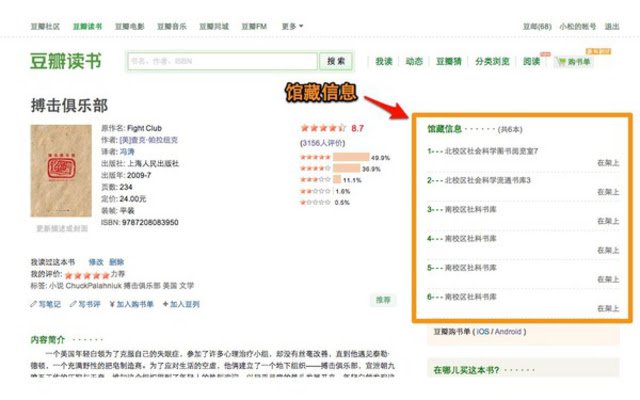Click the fifth star of 我的评价
The width and height of the screenshot is (640, 400).
click(x=106, y=276)
